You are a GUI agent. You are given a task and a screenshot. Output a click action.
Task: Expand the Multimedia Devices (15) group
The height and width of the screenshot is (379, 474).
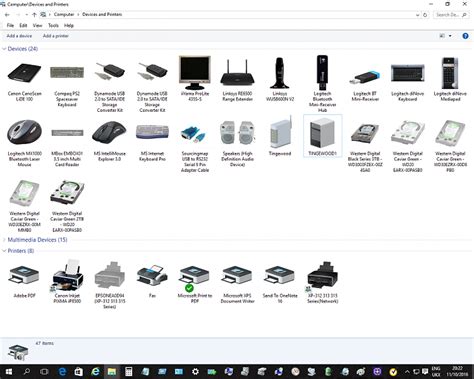click(4, 240)
